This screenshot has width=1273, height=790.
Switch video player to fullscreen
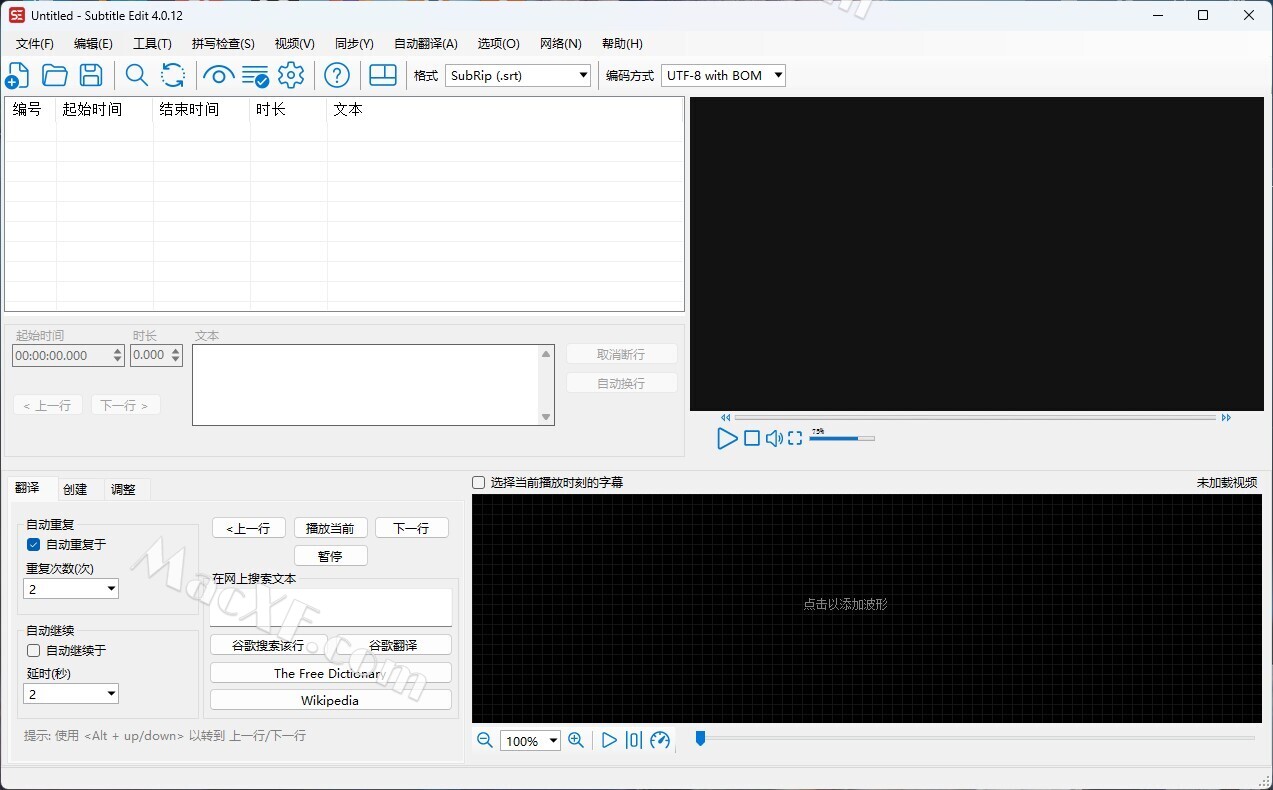tap(795, 438)
